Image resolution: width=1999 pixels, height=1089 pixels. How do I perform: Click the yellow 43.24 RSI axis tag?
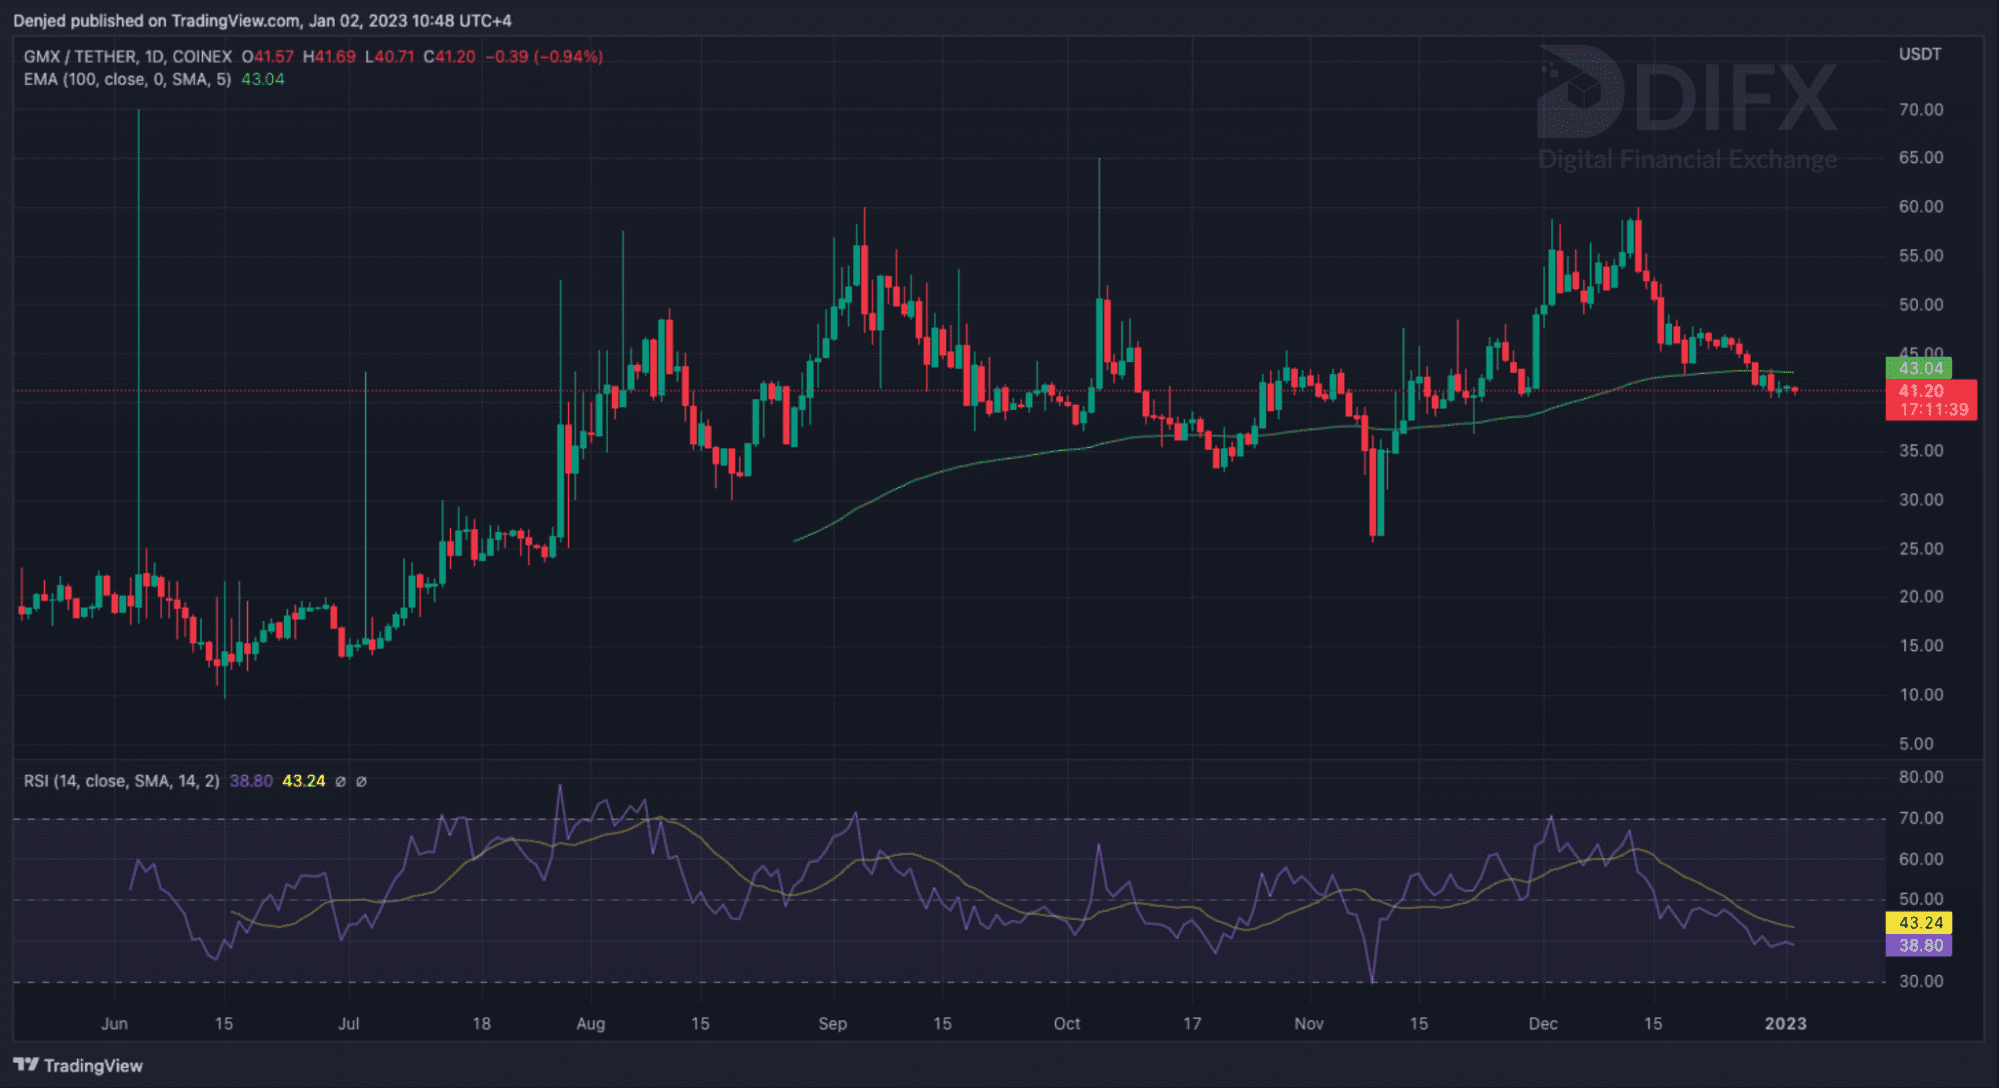[x=1919, y=923]
